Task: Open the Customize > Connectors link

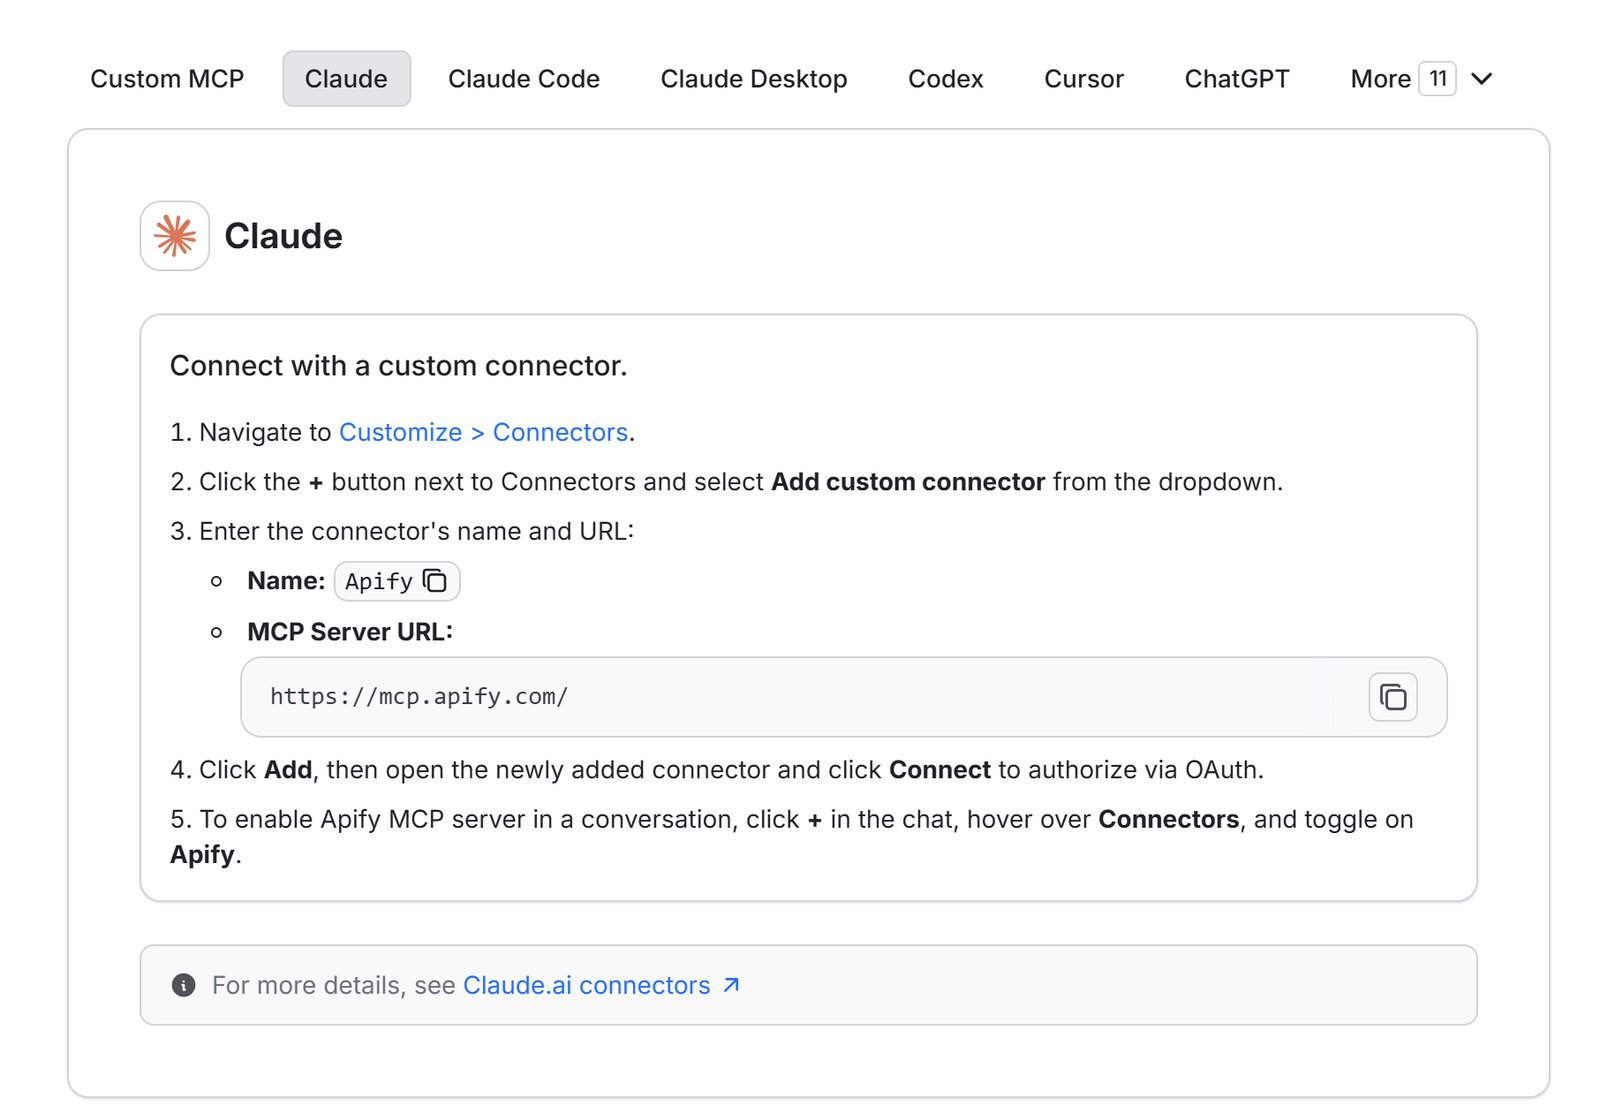Action: coord(484,432)
